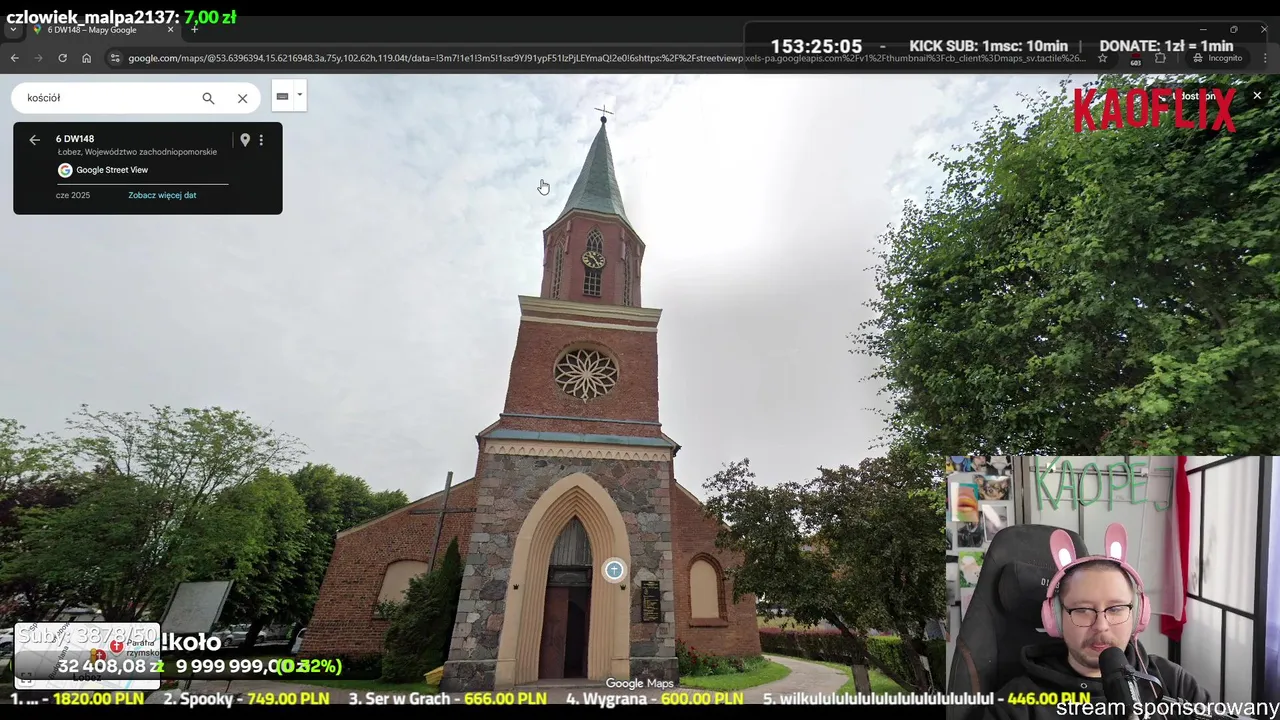This screenshot has height=720, width=1280.
Task: Reload the page with the refresh icon
Action: click(x=62, y=58)
